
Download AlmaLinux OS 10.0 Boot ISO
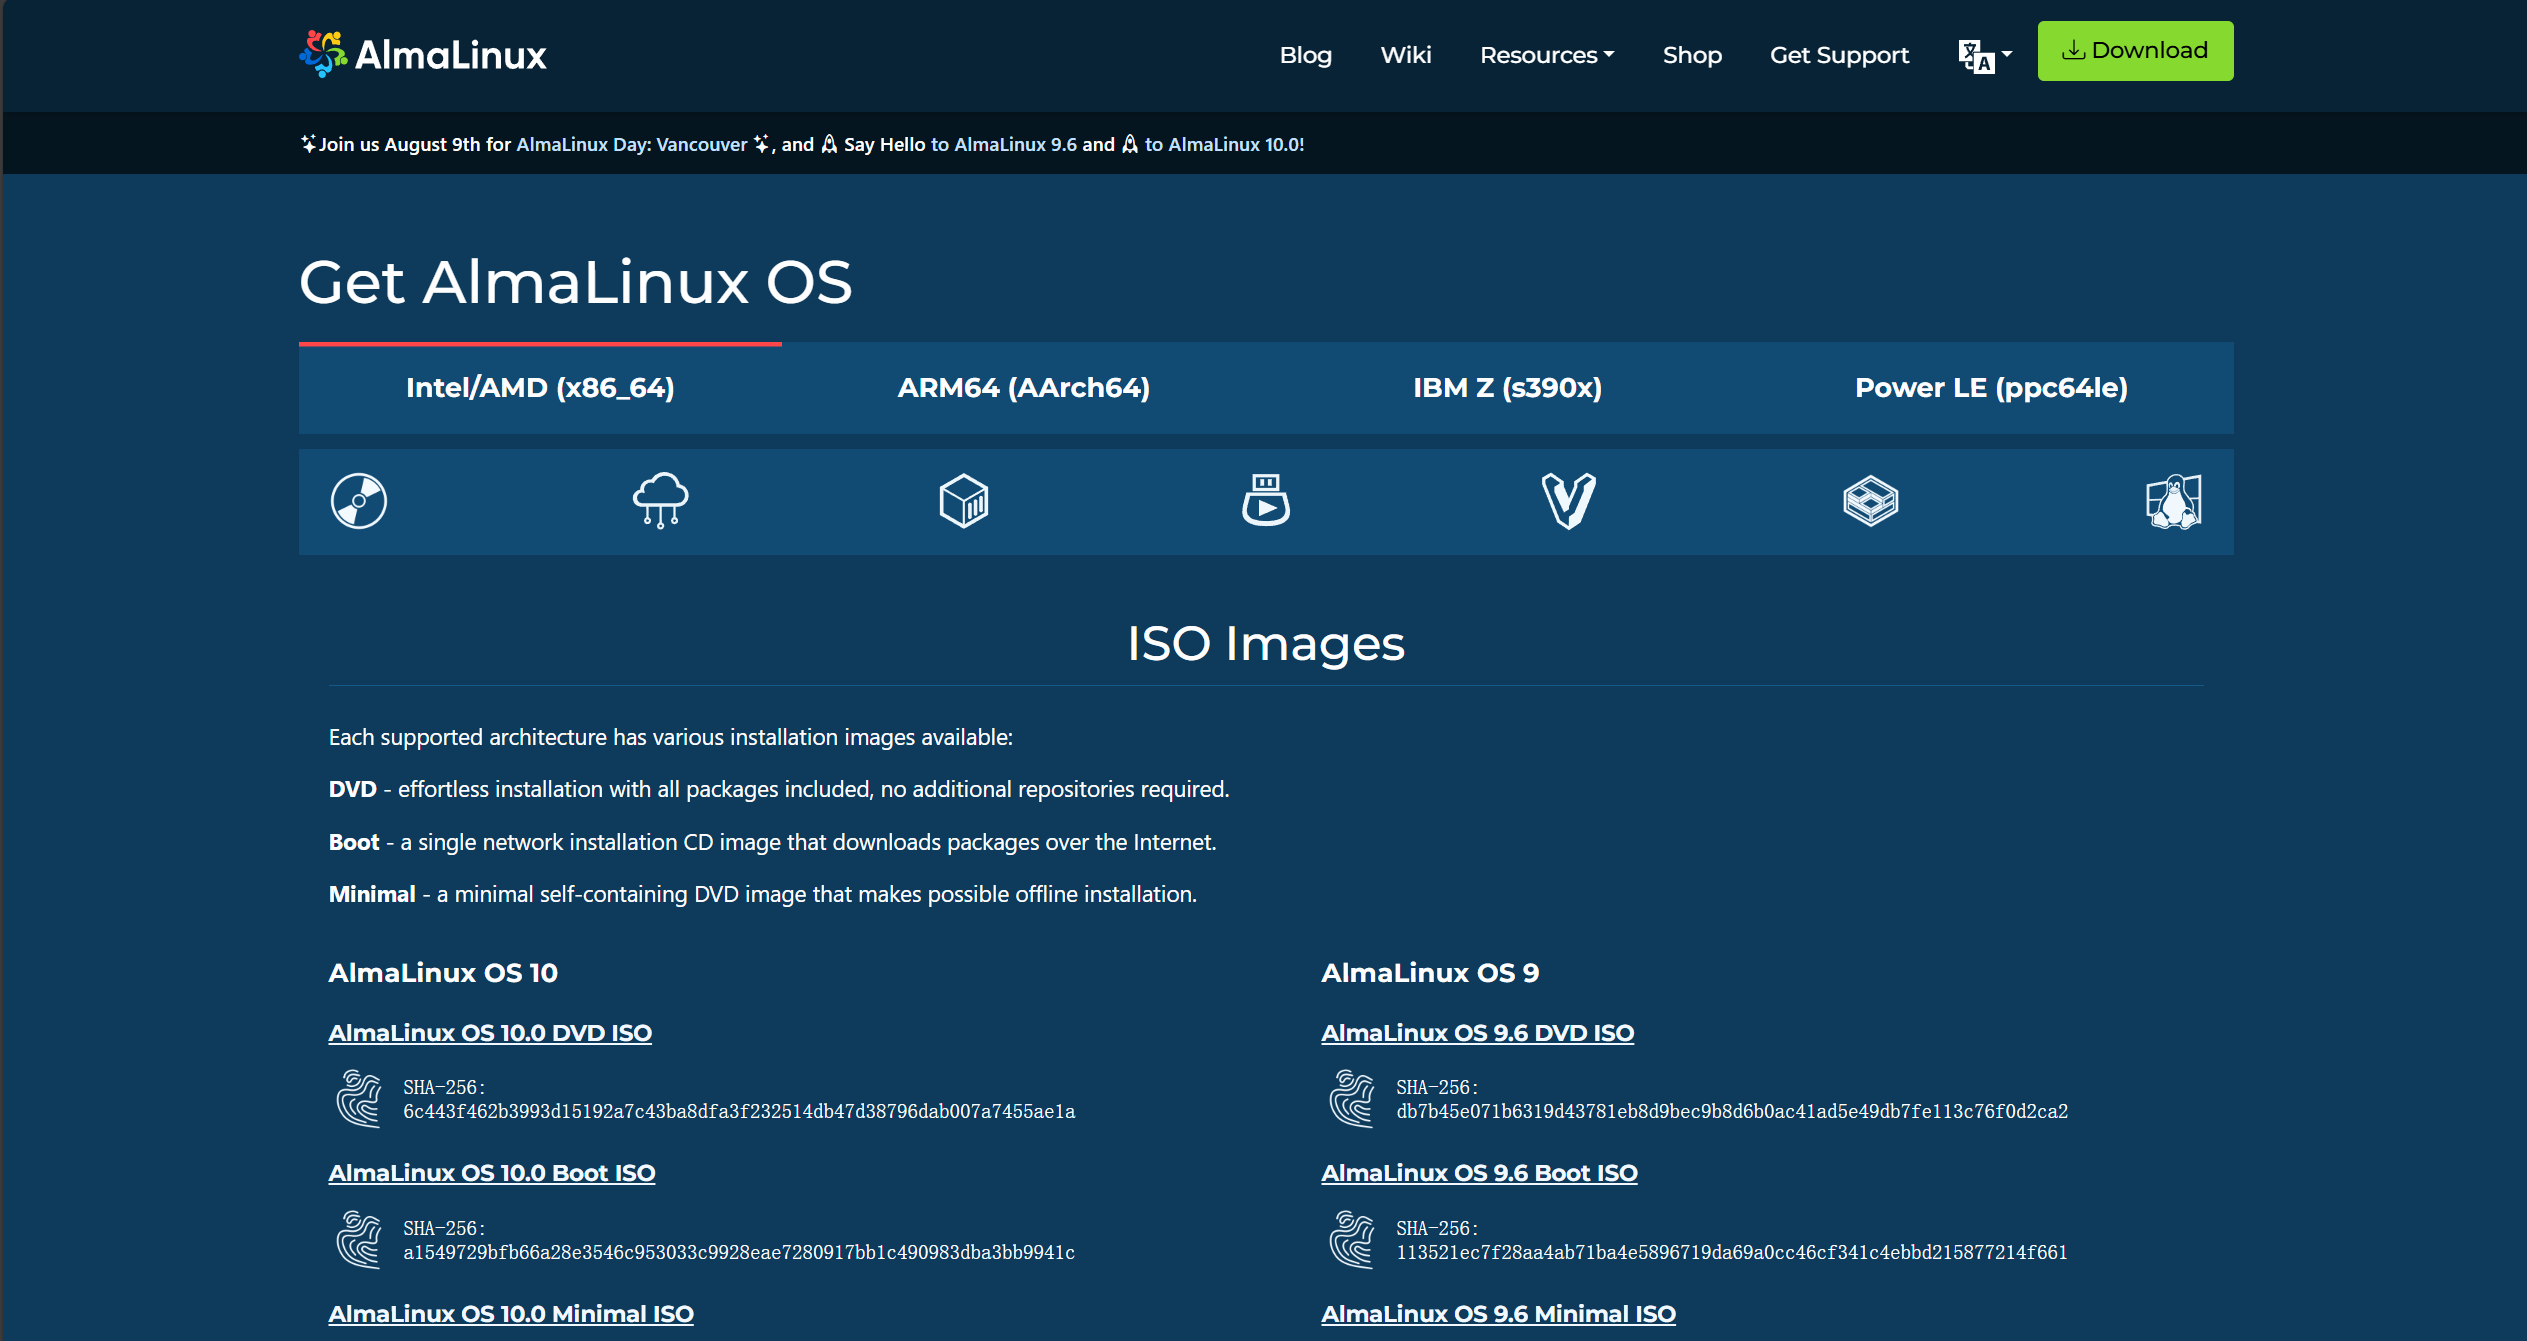pos(492,1173)
